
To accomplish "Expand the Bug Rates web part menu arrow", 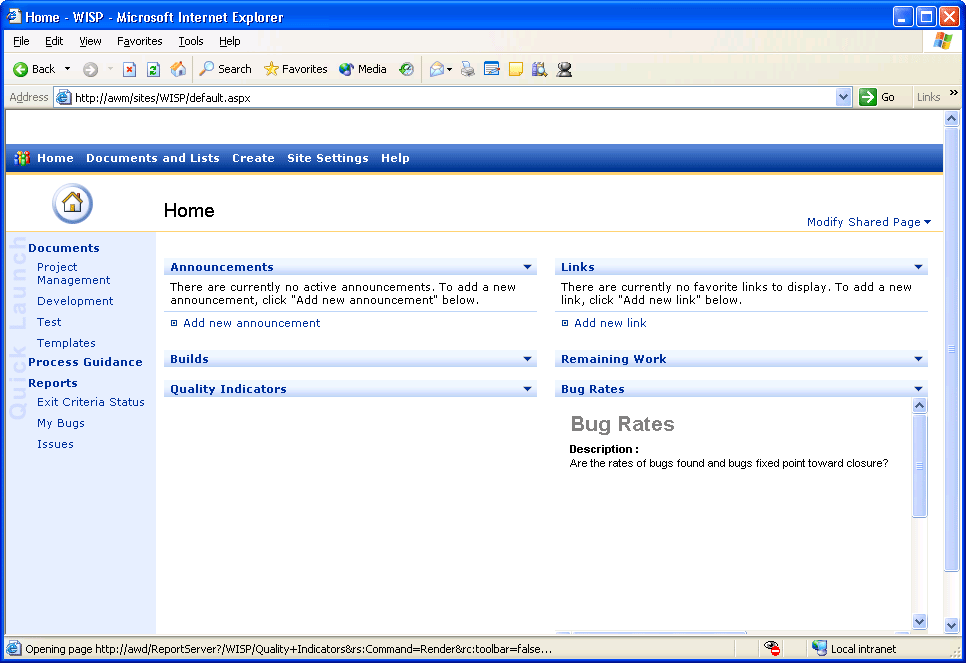I will [918, 389].
